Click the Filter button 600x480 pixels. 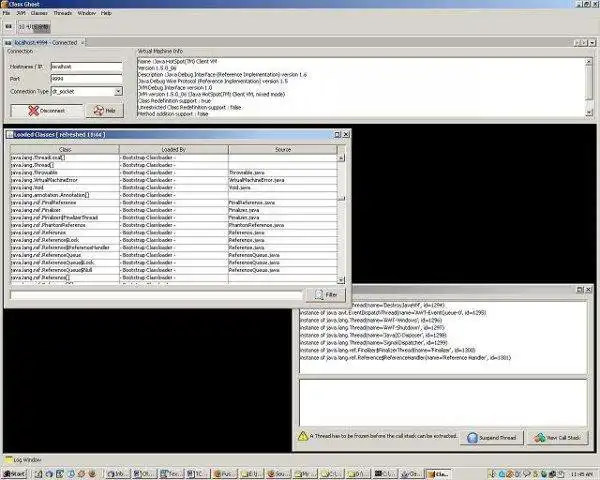tap(326, 295)
